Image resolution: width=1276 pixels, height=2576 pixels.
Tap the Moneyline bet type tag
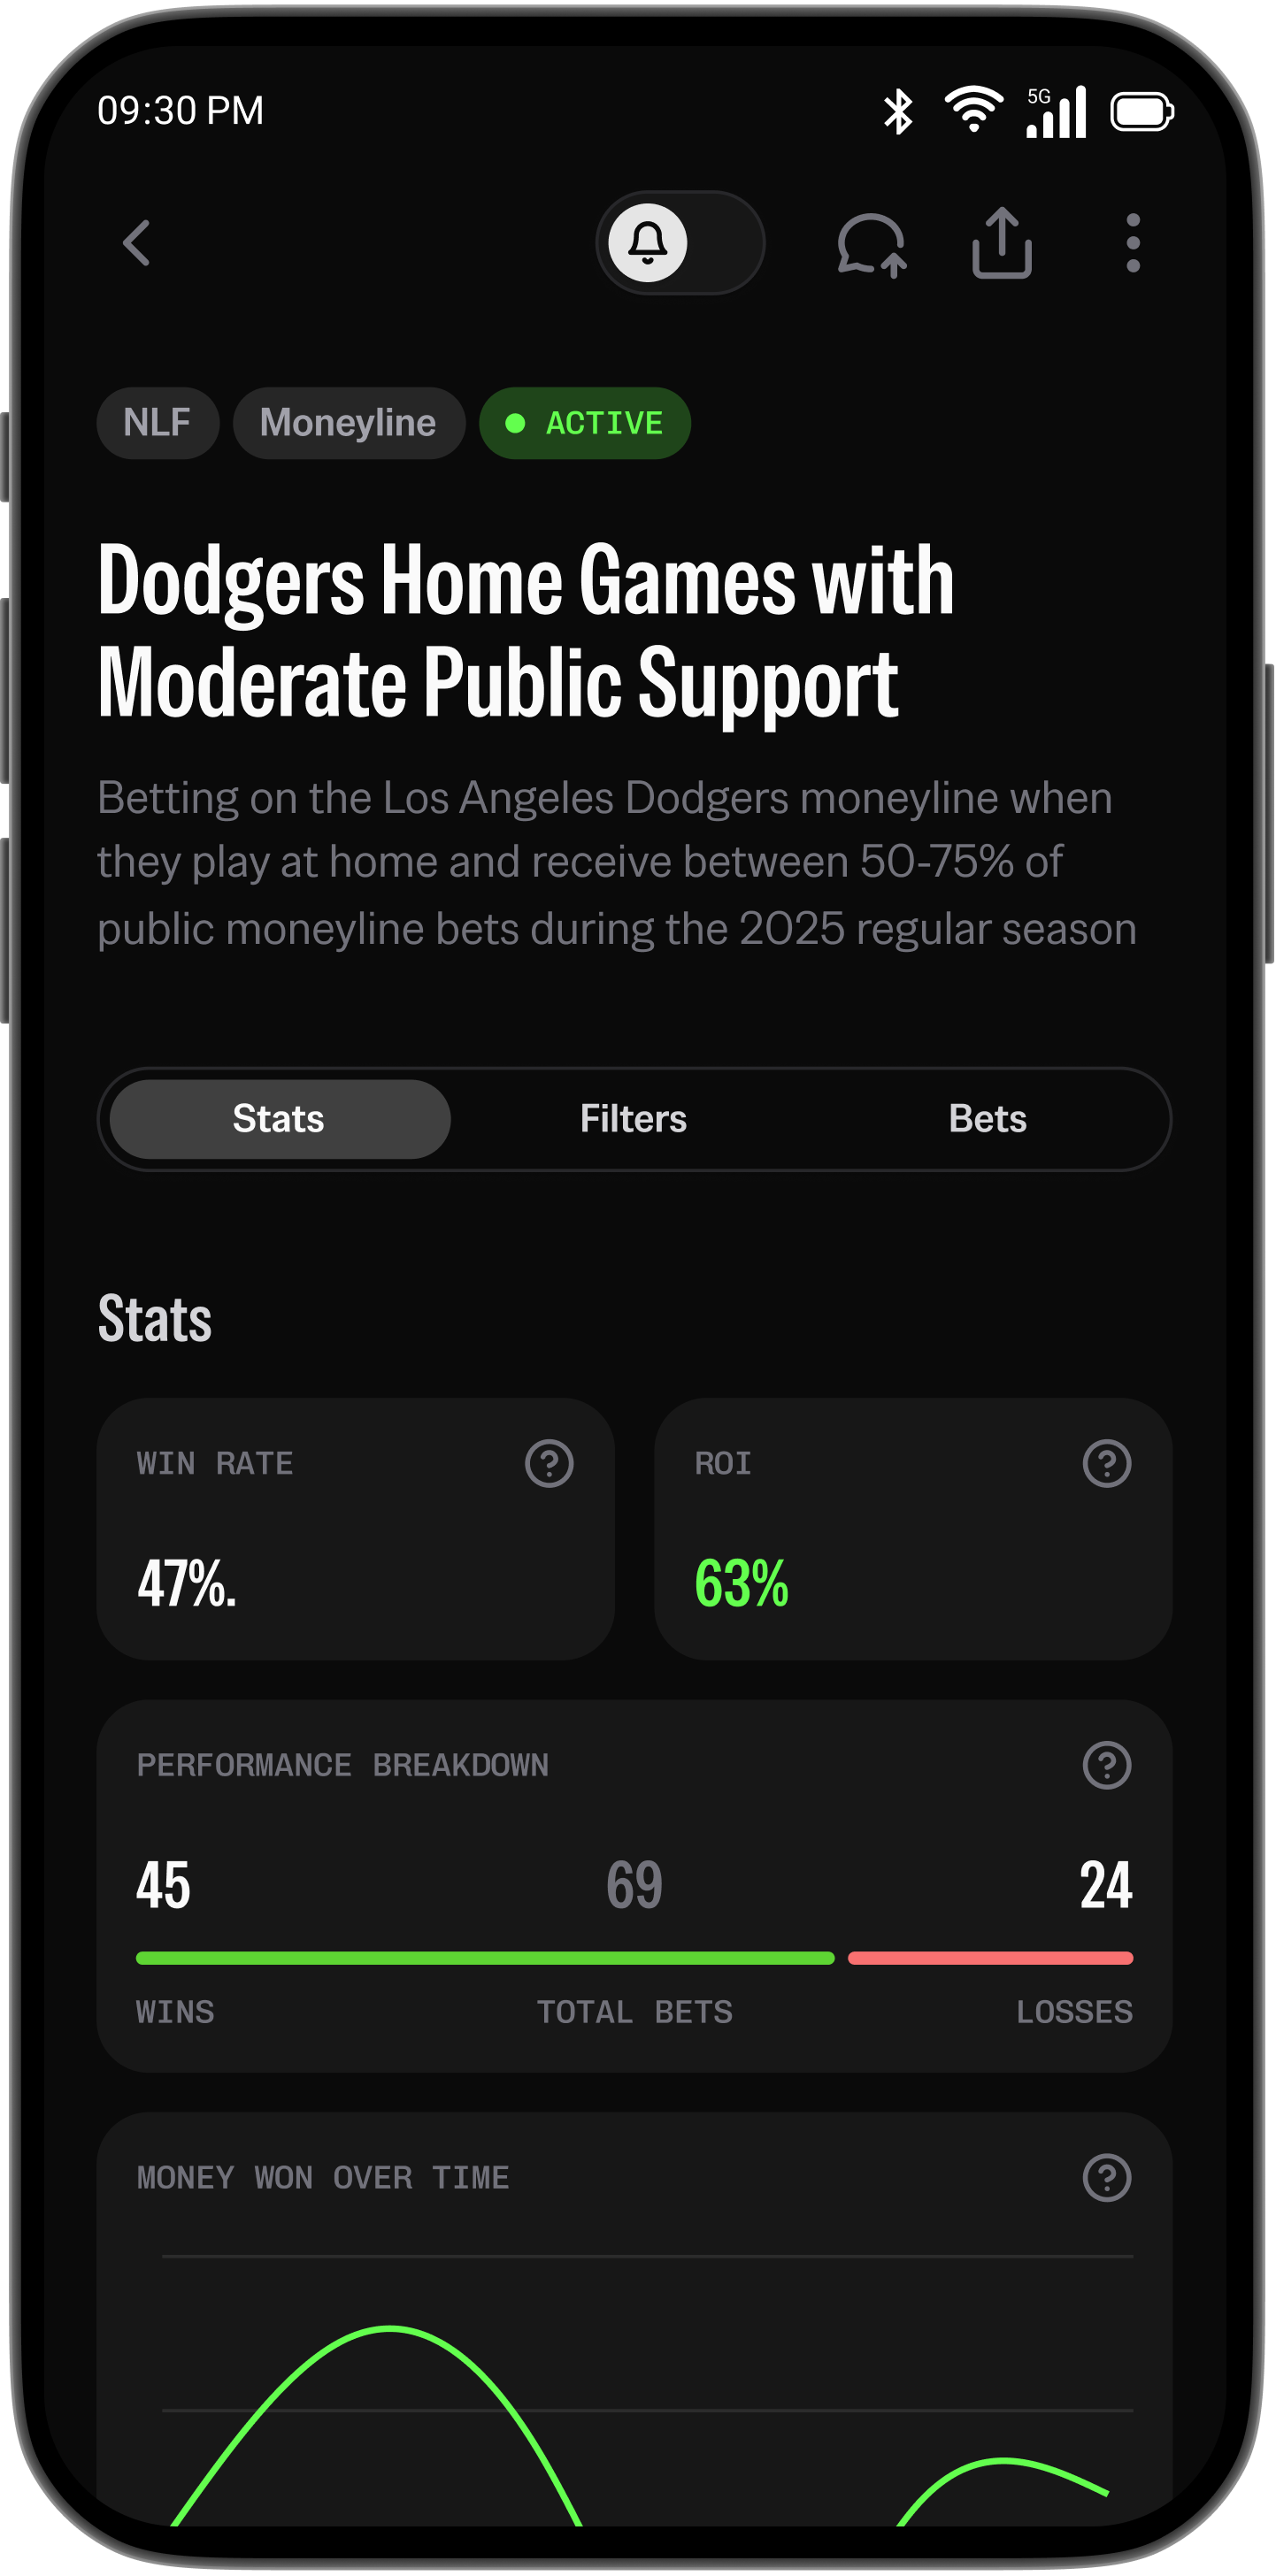(348, 423)
